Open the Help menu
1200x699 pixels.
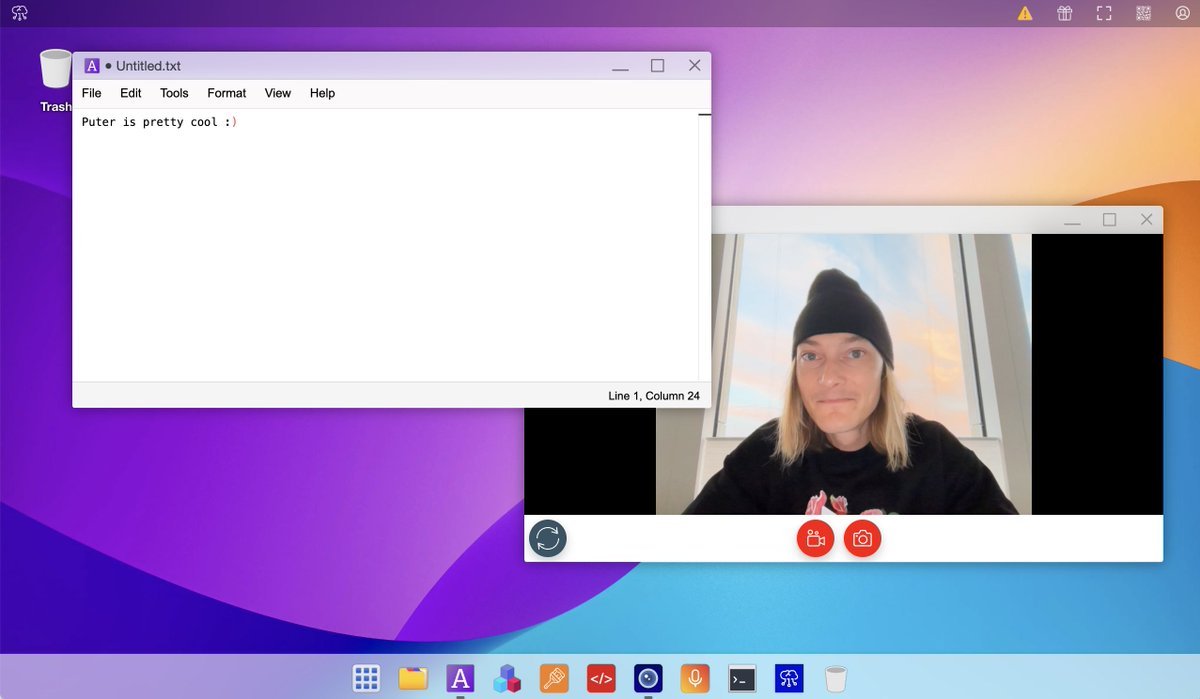322,93
